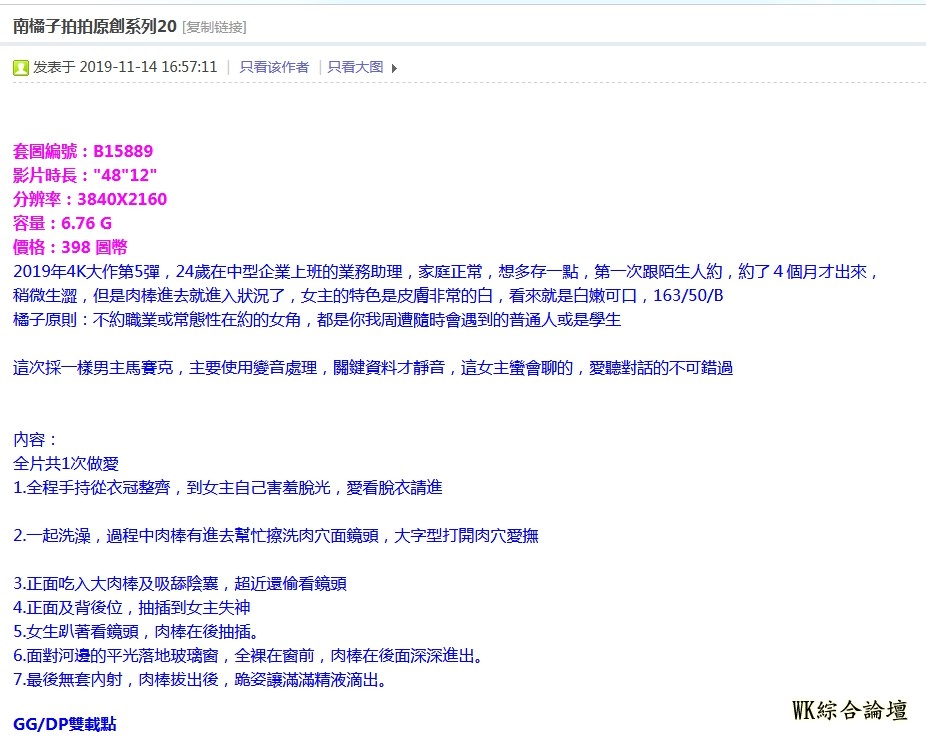
Task: Show only this author's posts (只看该作者)
Action: tap(273, 67)
